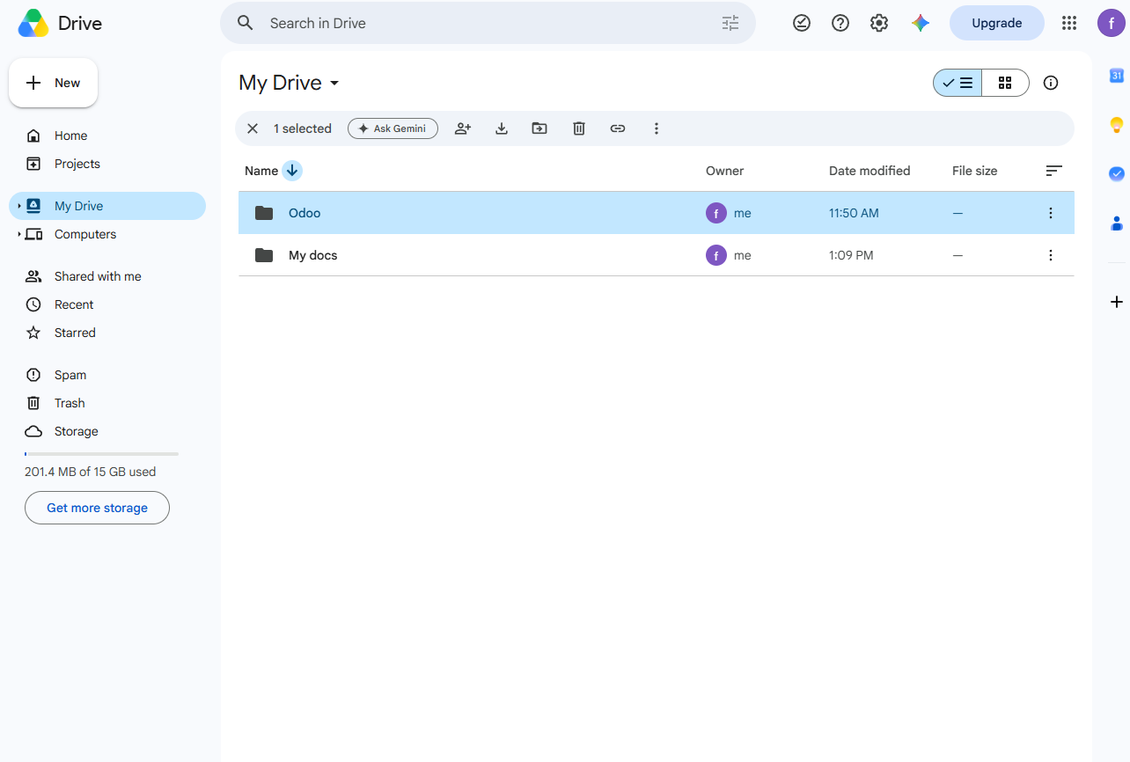Sort by Name column header
Image resolution: width=1130 pixels, height=762 pixels.
(261, 171)
